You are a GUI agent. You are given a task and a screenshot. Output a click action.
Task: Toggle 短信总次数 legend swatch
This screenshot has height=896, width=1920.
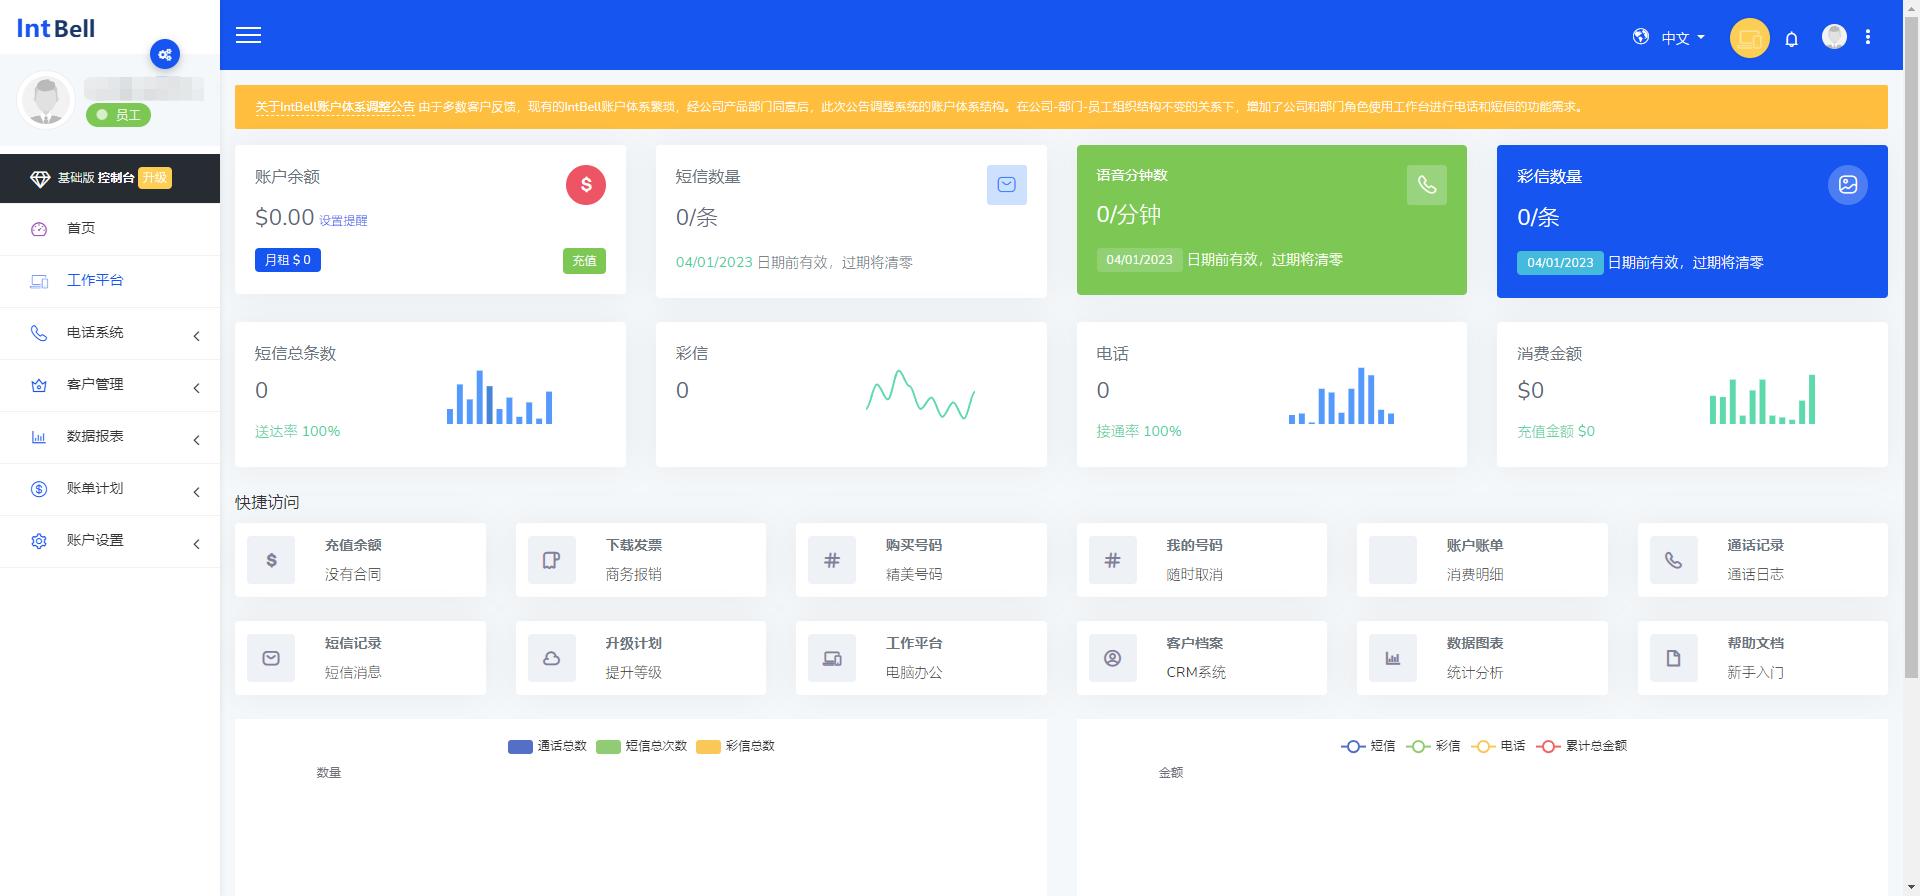pyautogui.click(x=608, y=746)
